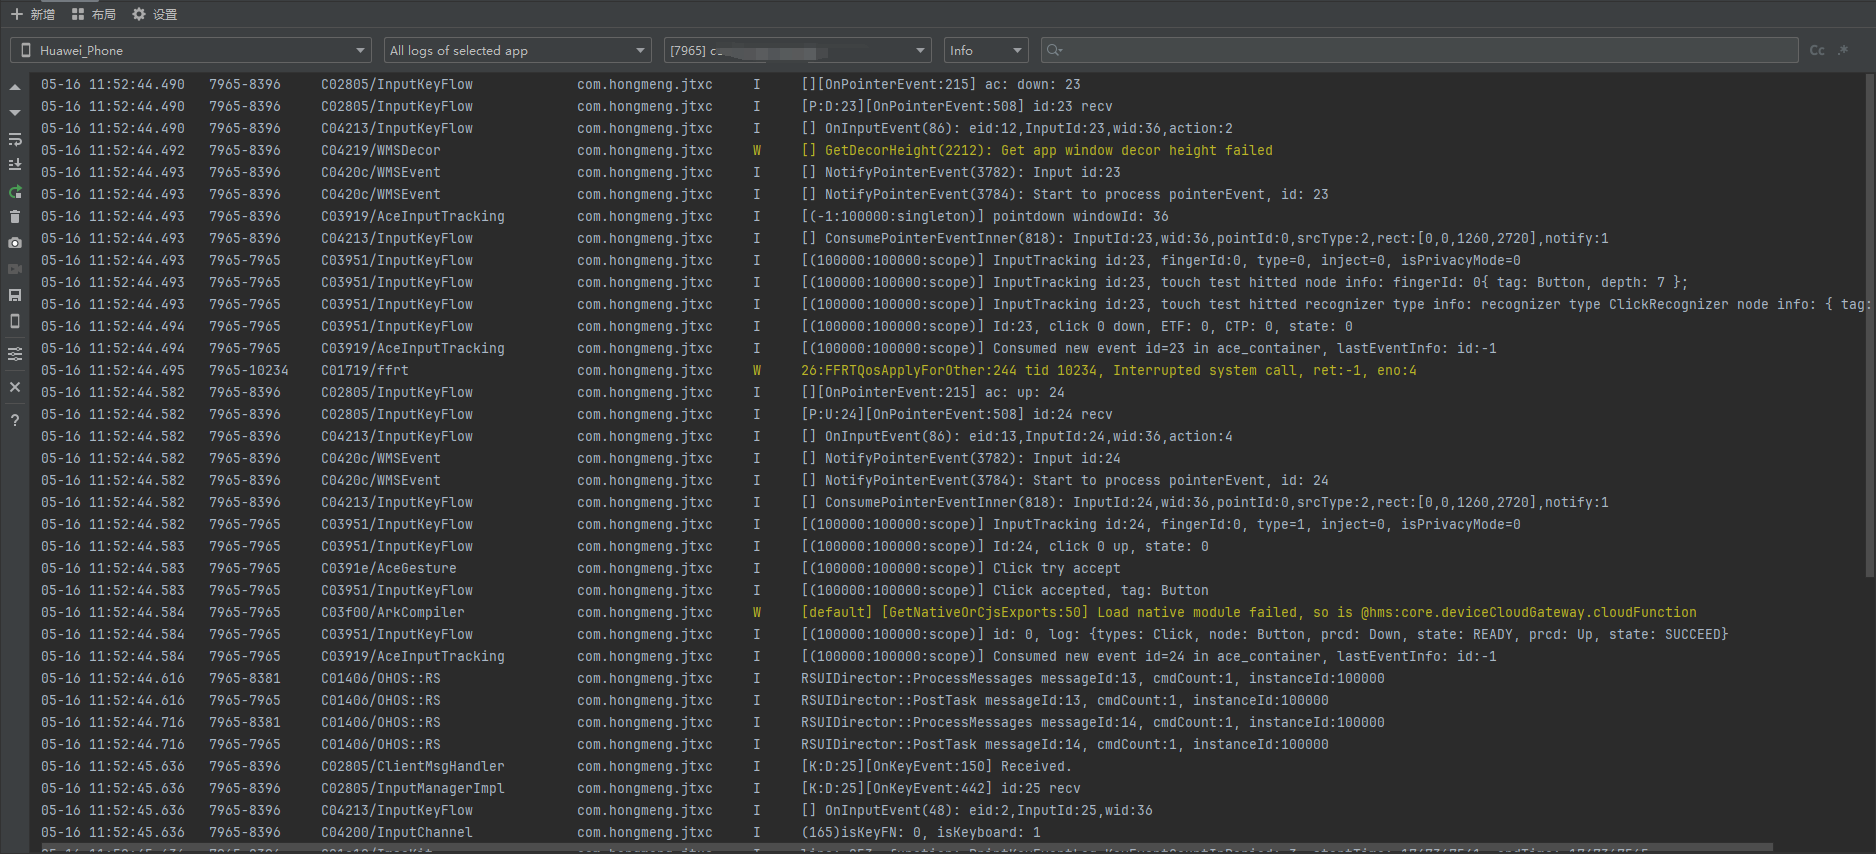Click the green restart log icon
The image size is (1876, 854).
click(15, 191)
